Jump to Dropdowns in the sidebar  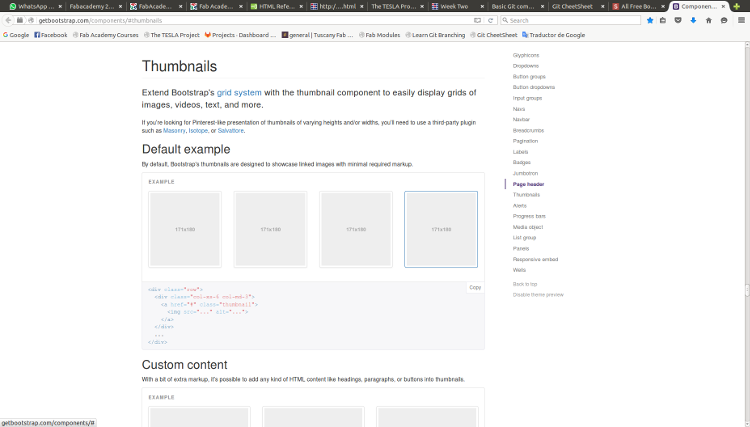click(526, 66)
